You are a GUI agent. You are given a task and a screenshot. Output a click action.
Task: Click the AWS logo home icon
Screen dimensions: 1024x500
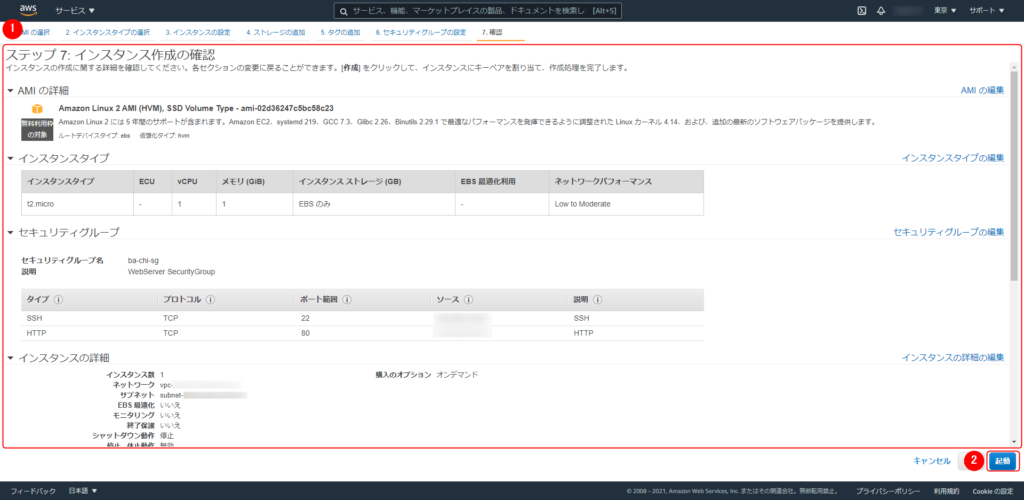click(x=28, y=10)
